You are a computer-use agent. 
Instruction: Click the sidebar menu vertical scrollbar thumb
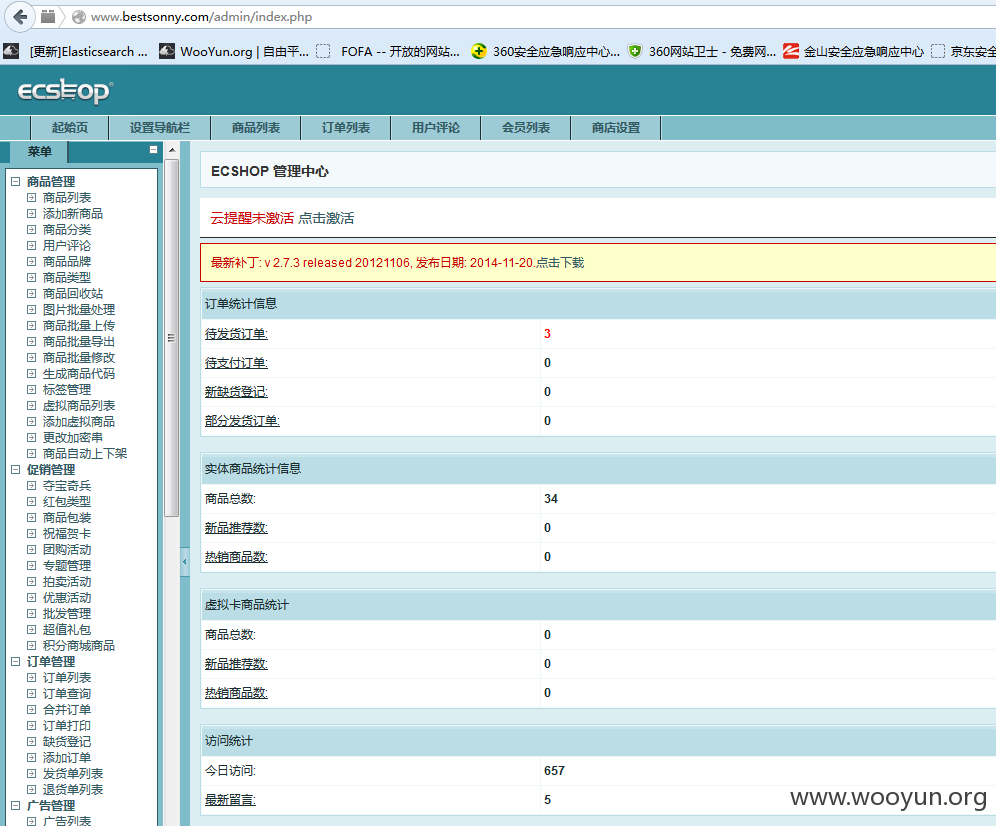point(172,338)
